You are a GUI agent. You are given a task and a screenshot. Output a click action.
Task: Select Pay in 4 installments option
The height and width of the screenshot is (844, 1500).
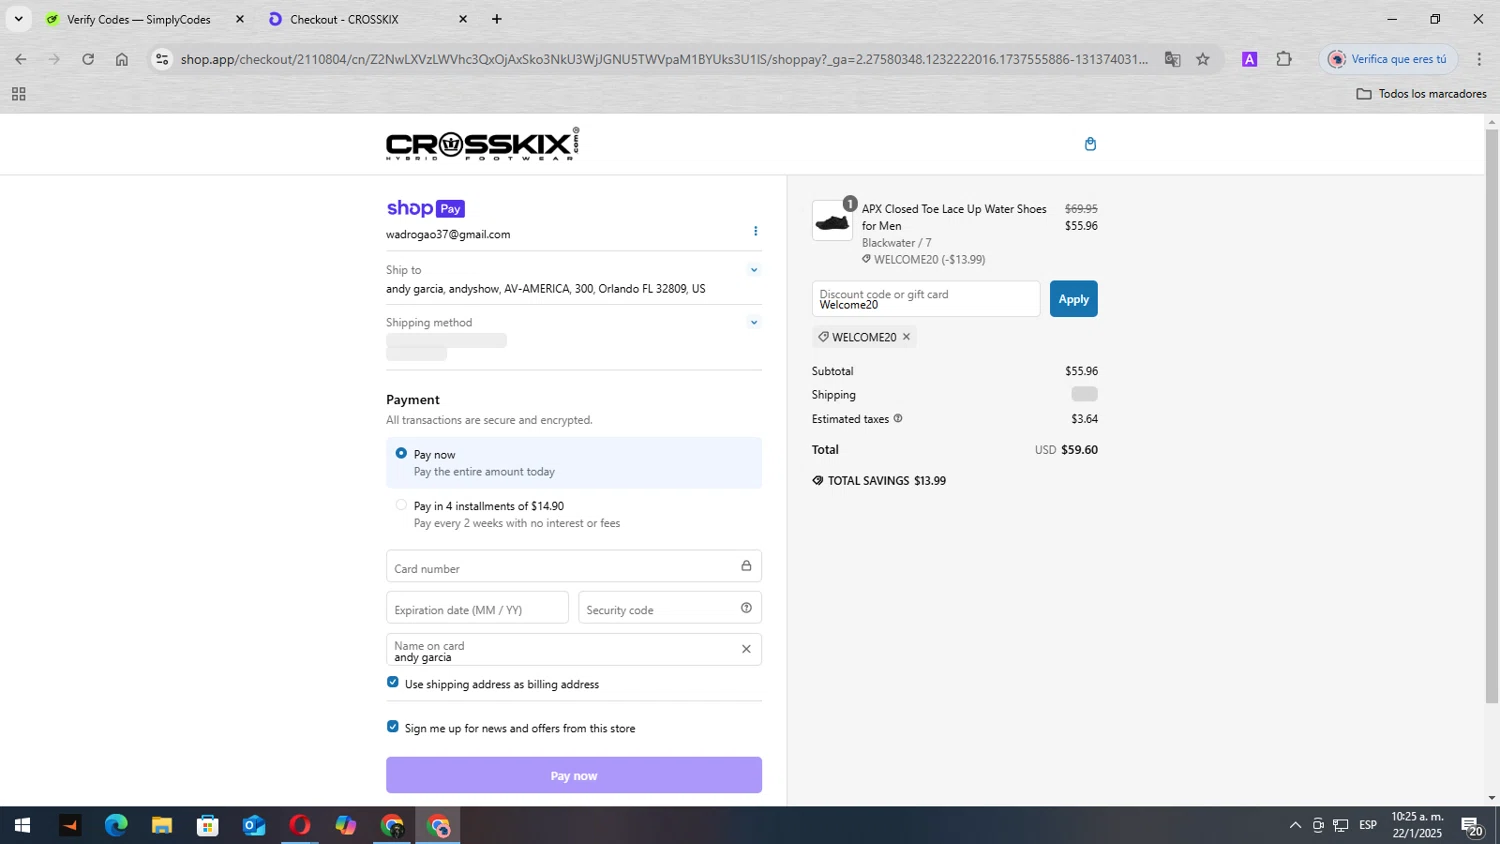401,505
